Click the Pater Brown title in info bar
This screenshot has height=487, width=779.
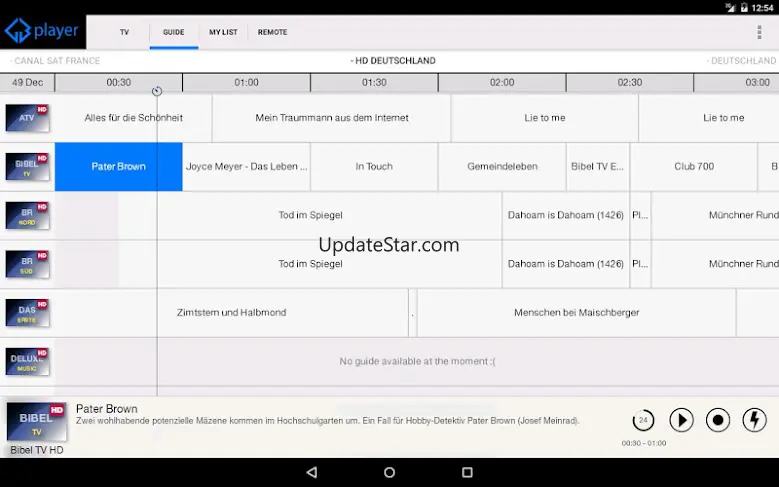point(107,408)
